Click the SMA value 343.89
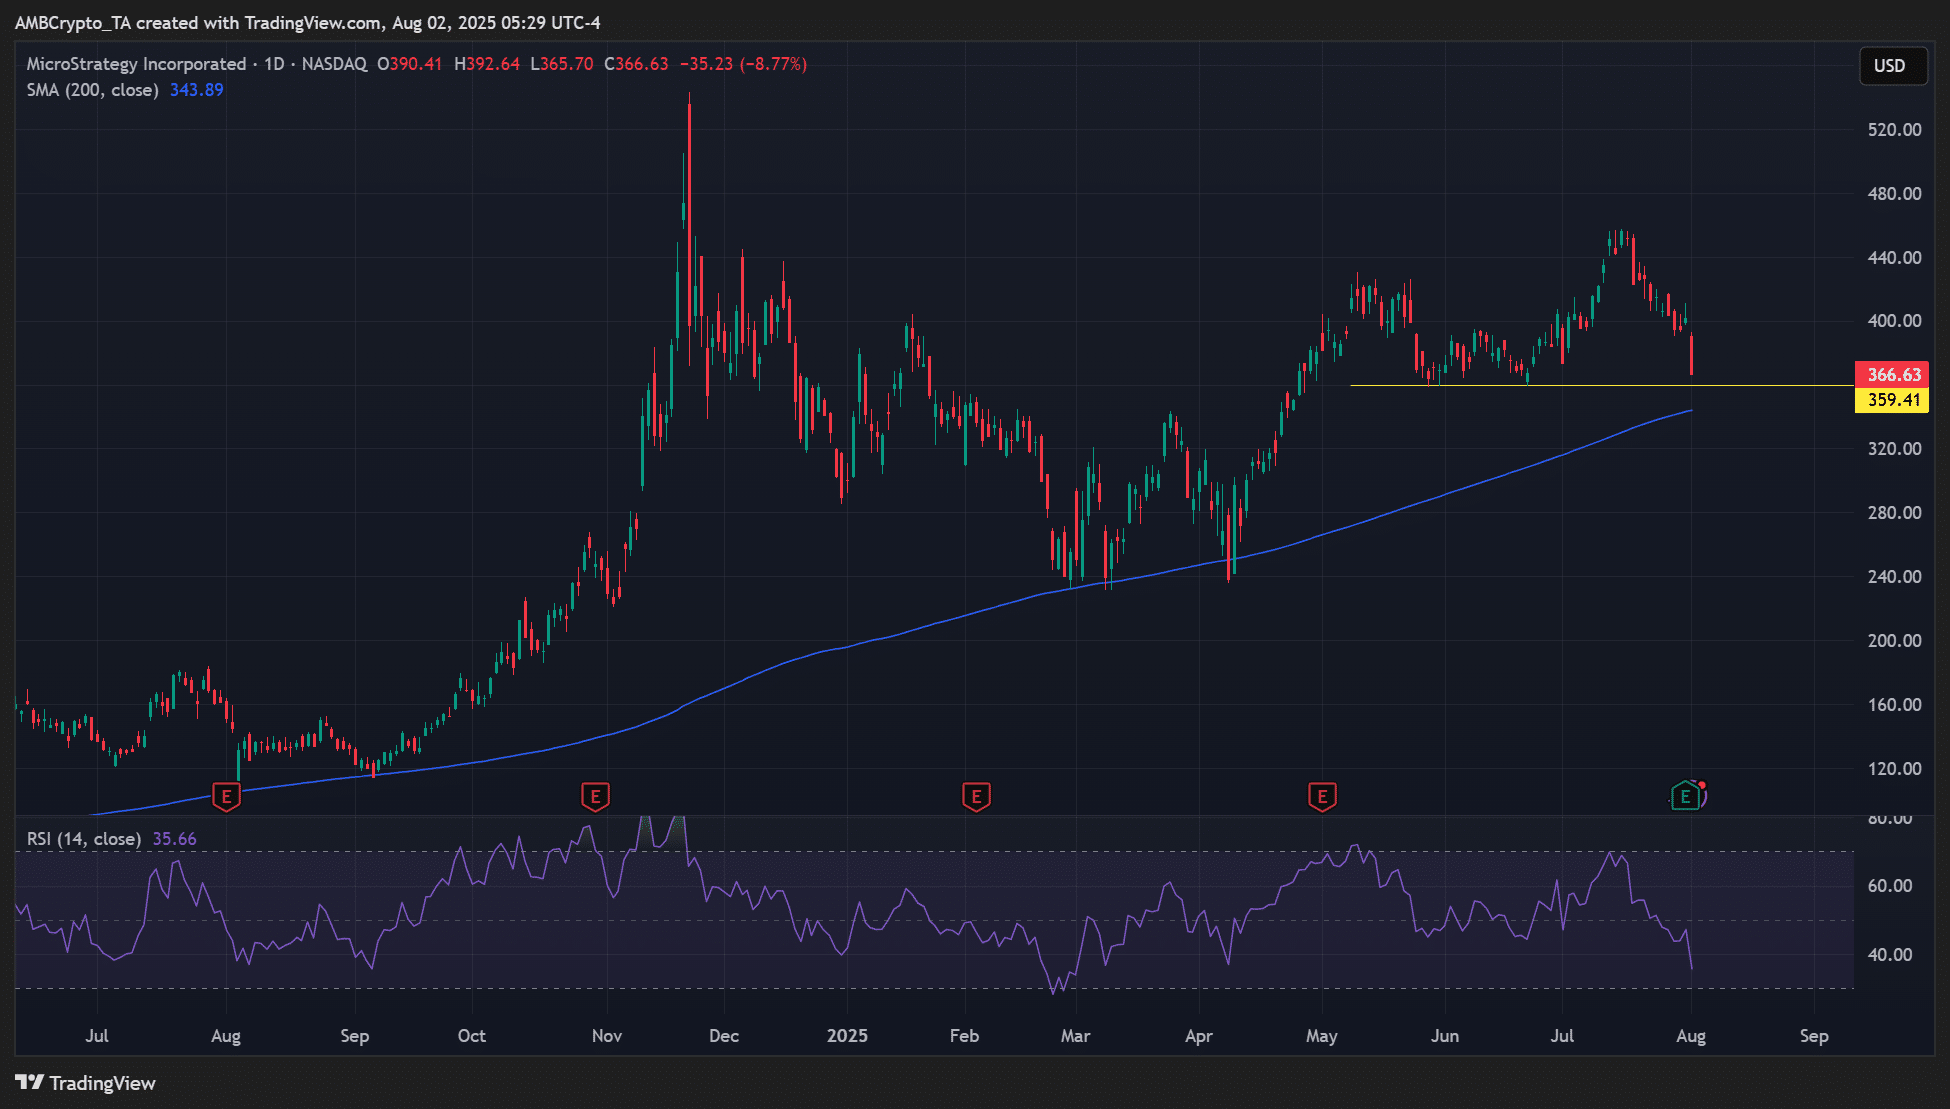Screen dimensions: 1950x1109 coord(196,90)
